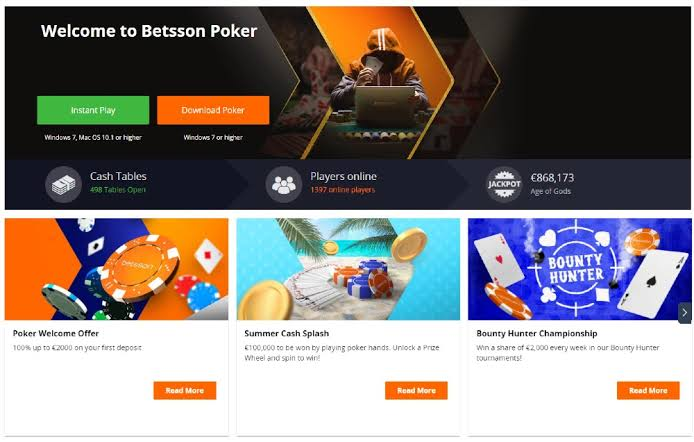Click the Bounty Hunter banner image
This screenshot has height=442, width=694.
579,269
